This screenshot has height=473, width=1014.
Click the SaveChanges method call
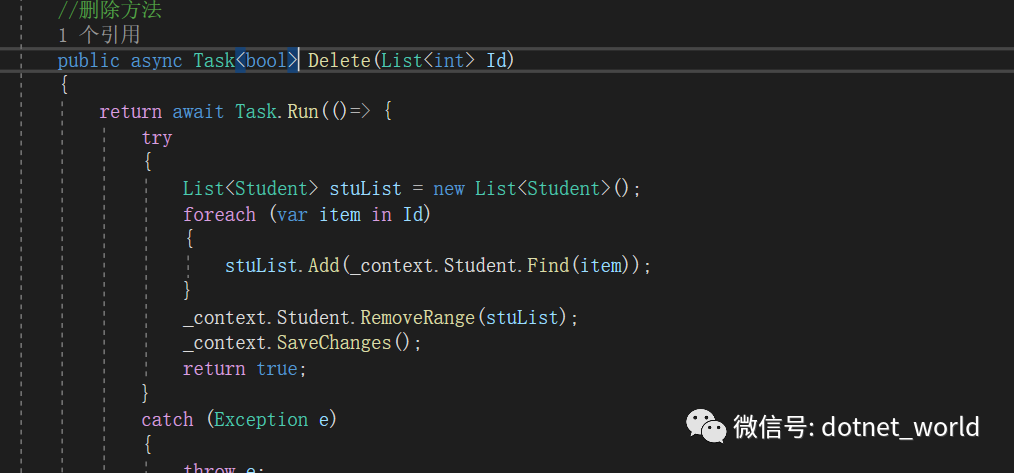(334, 342)
